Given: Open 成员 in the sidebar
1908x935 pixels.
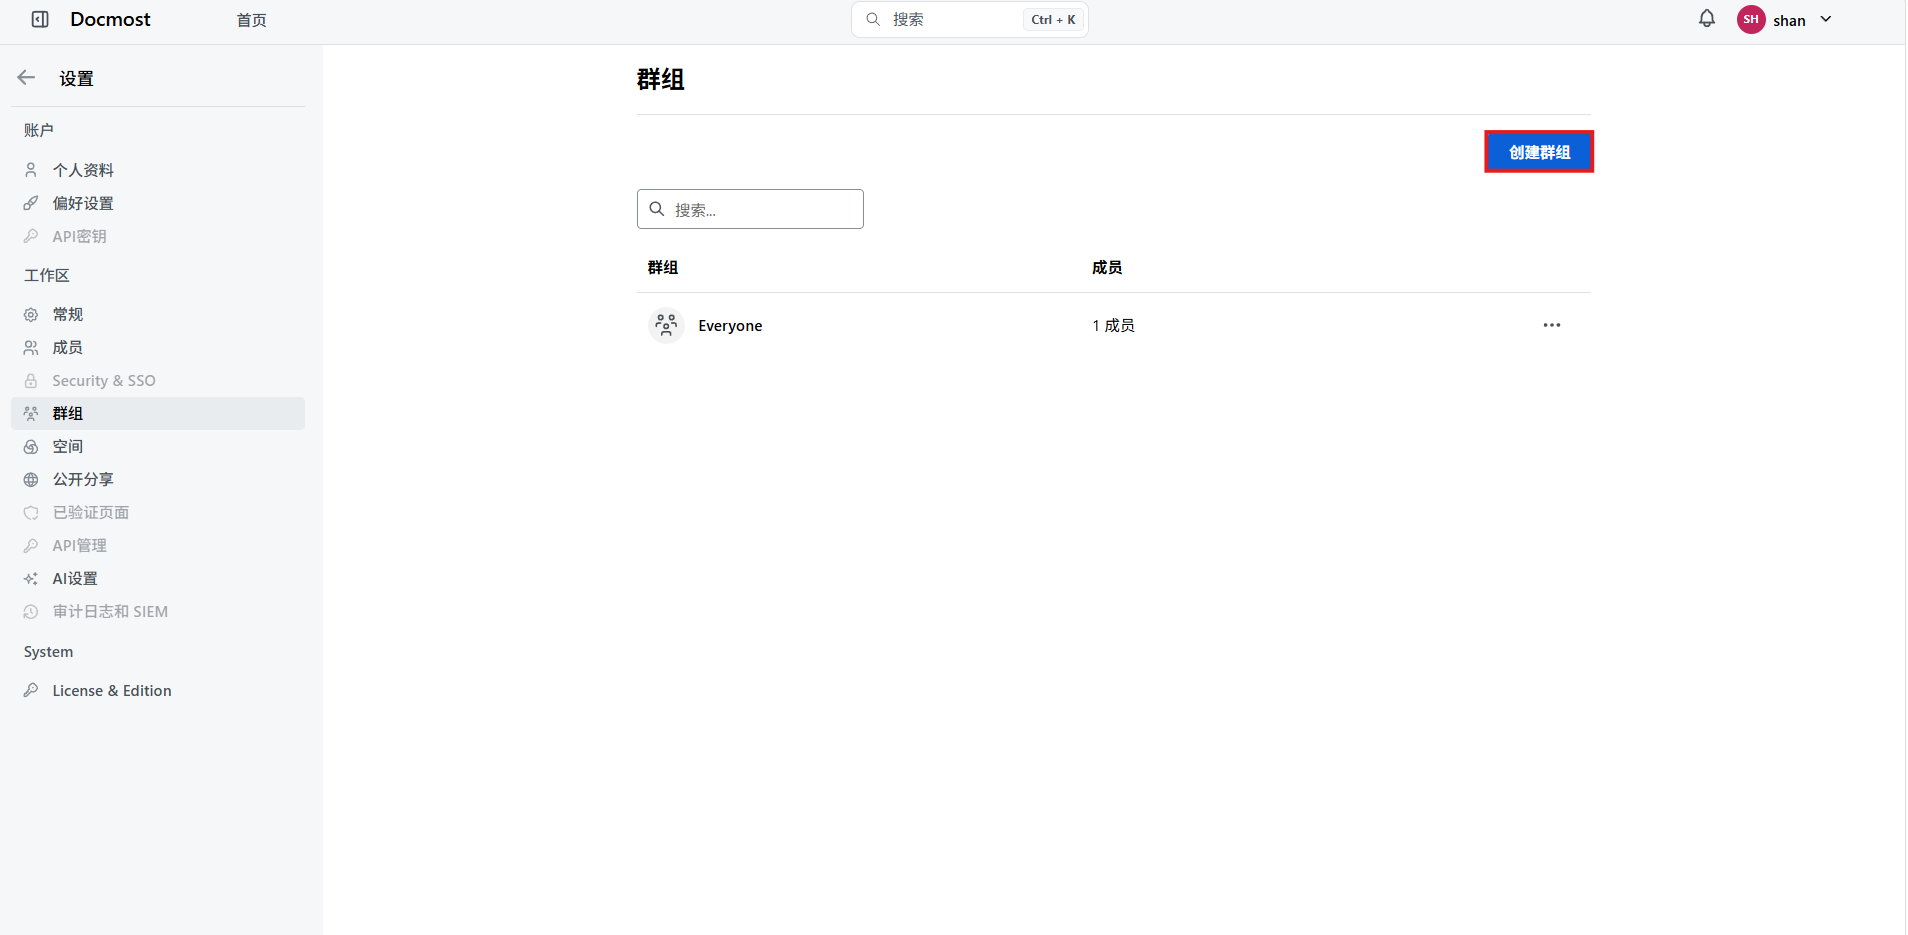Looking at the screenshot, I should (158, 347).
